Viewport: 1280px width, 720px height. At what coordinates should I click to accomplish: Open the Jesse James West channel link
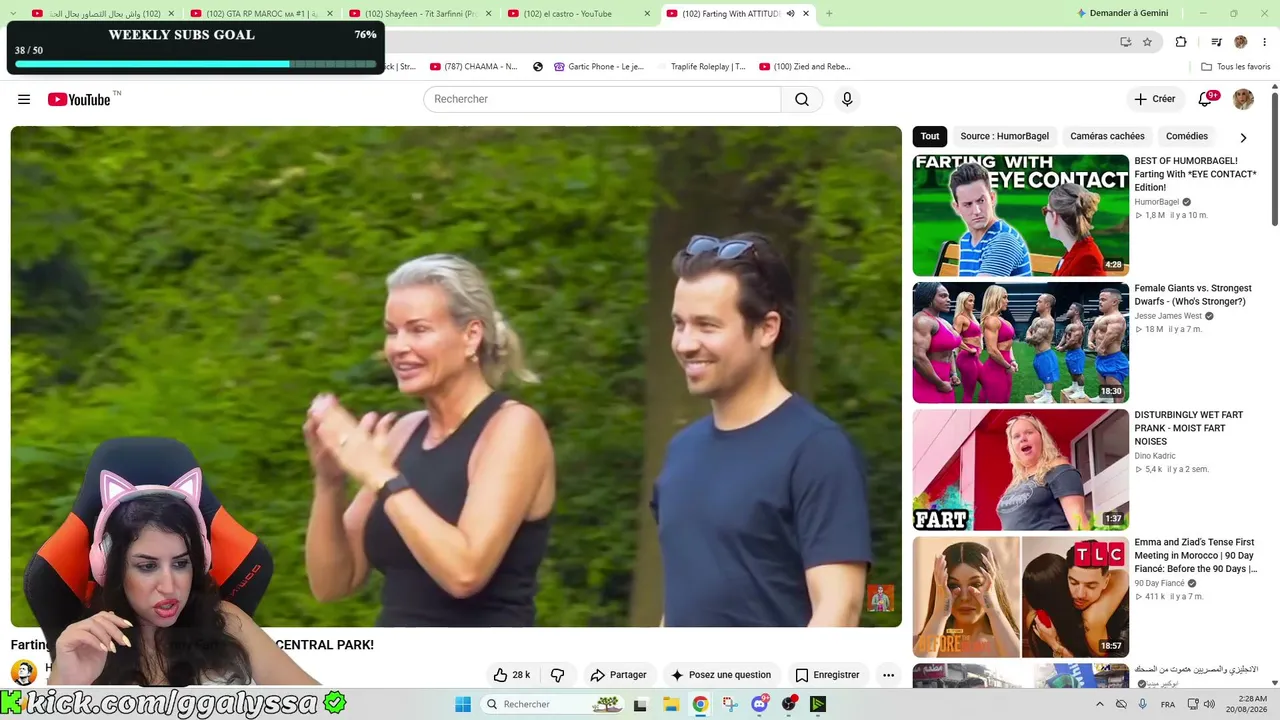click(1167, 316)
